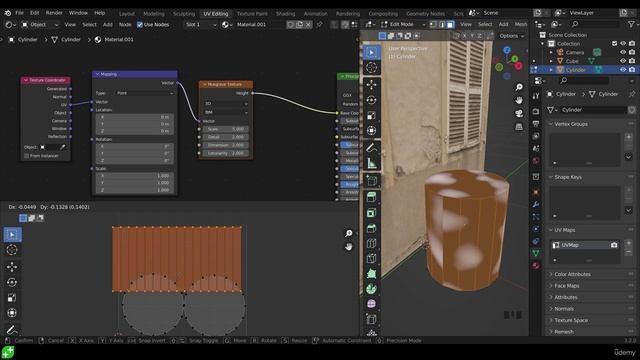Switch to the Shading workspace tab
The width and height of the screenshot is (640, 360).
coord(285,13)
